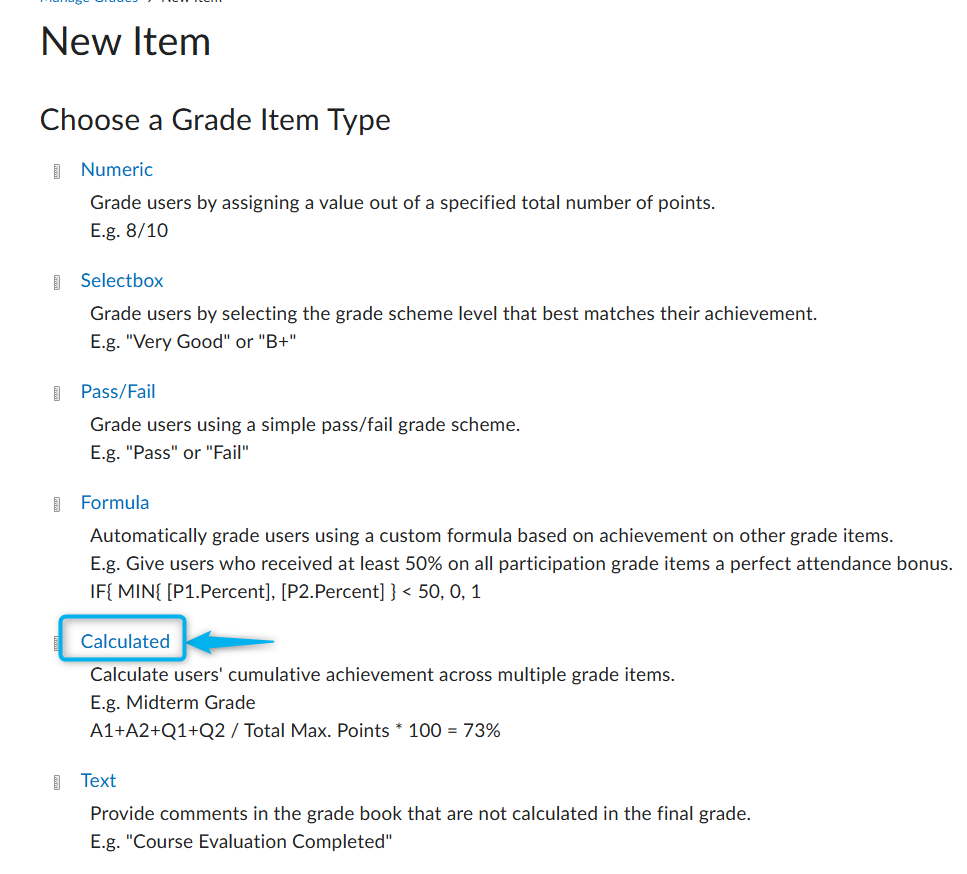Click the ruler icon beside Numeric
The height and width of the screenshot is (874, 967).
point(57,171)
